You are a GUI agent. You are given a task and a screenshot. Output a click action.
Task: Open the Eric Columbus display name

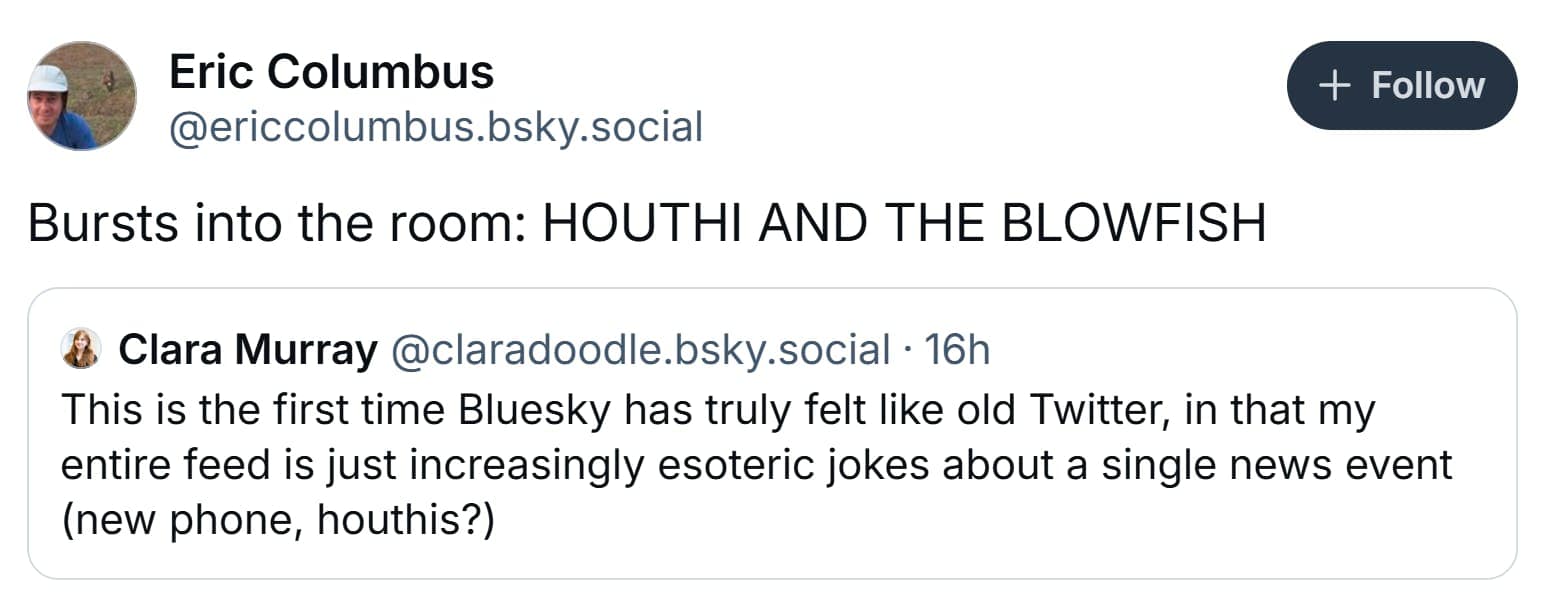click(331, 72)
